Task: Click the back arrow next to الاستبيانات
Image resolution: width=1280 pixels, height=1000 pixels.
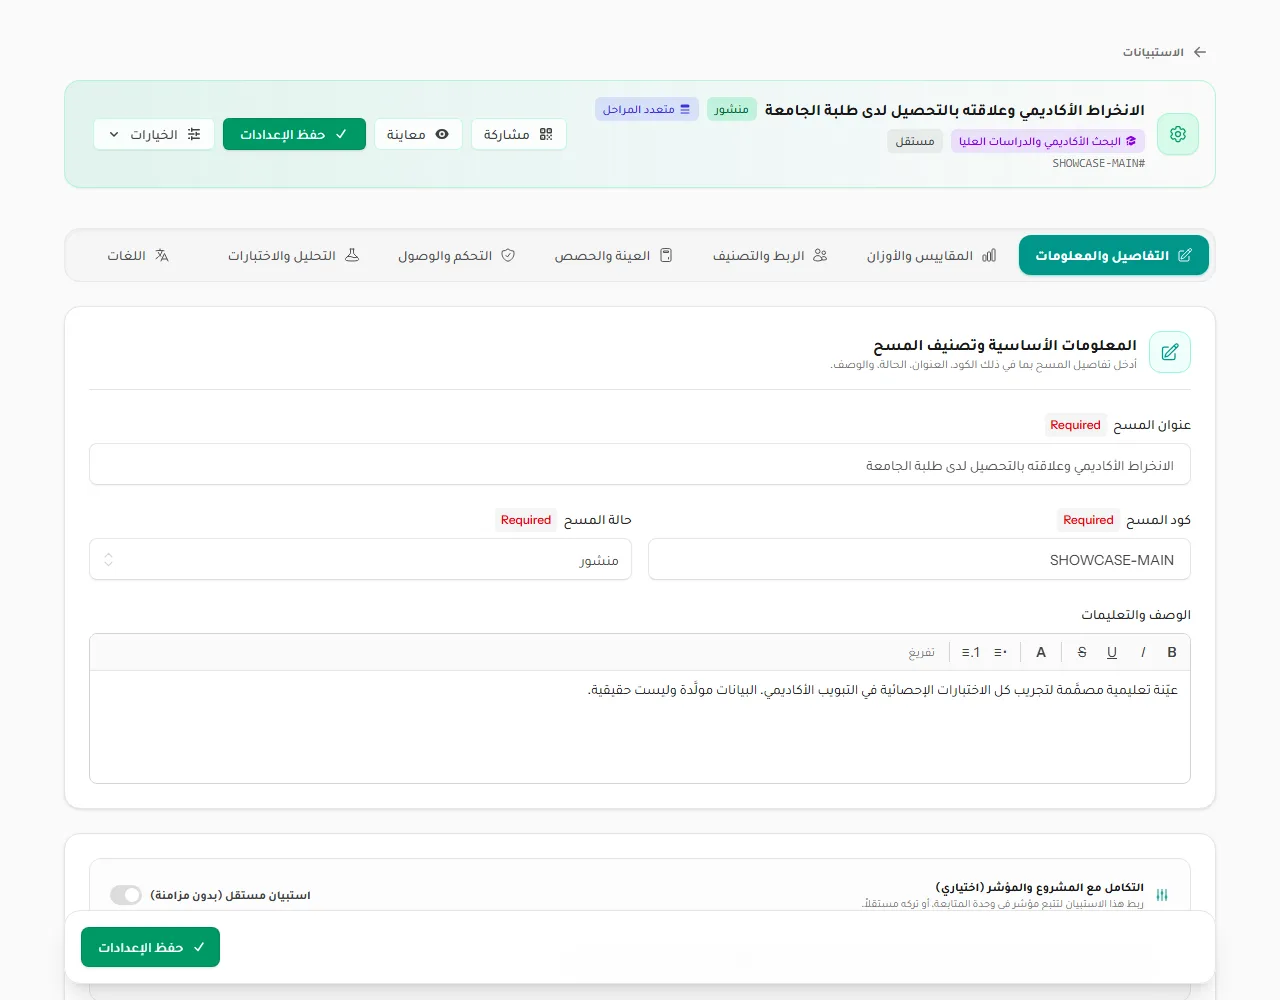Action: pos(1200,52)
